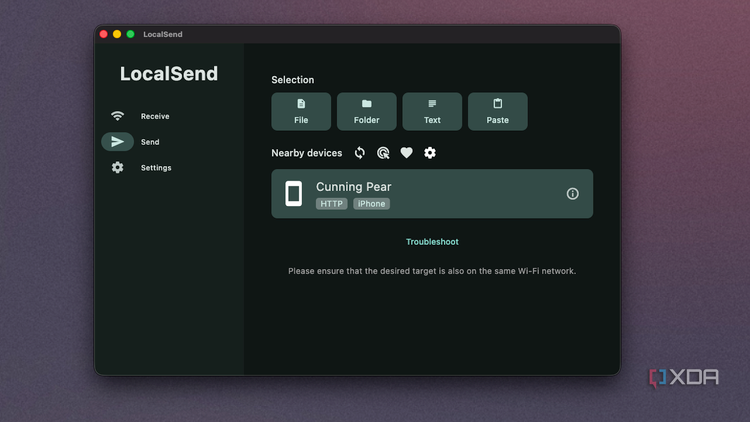
Task: Choose Folder as selection type
Action: [x=366, y=111]
